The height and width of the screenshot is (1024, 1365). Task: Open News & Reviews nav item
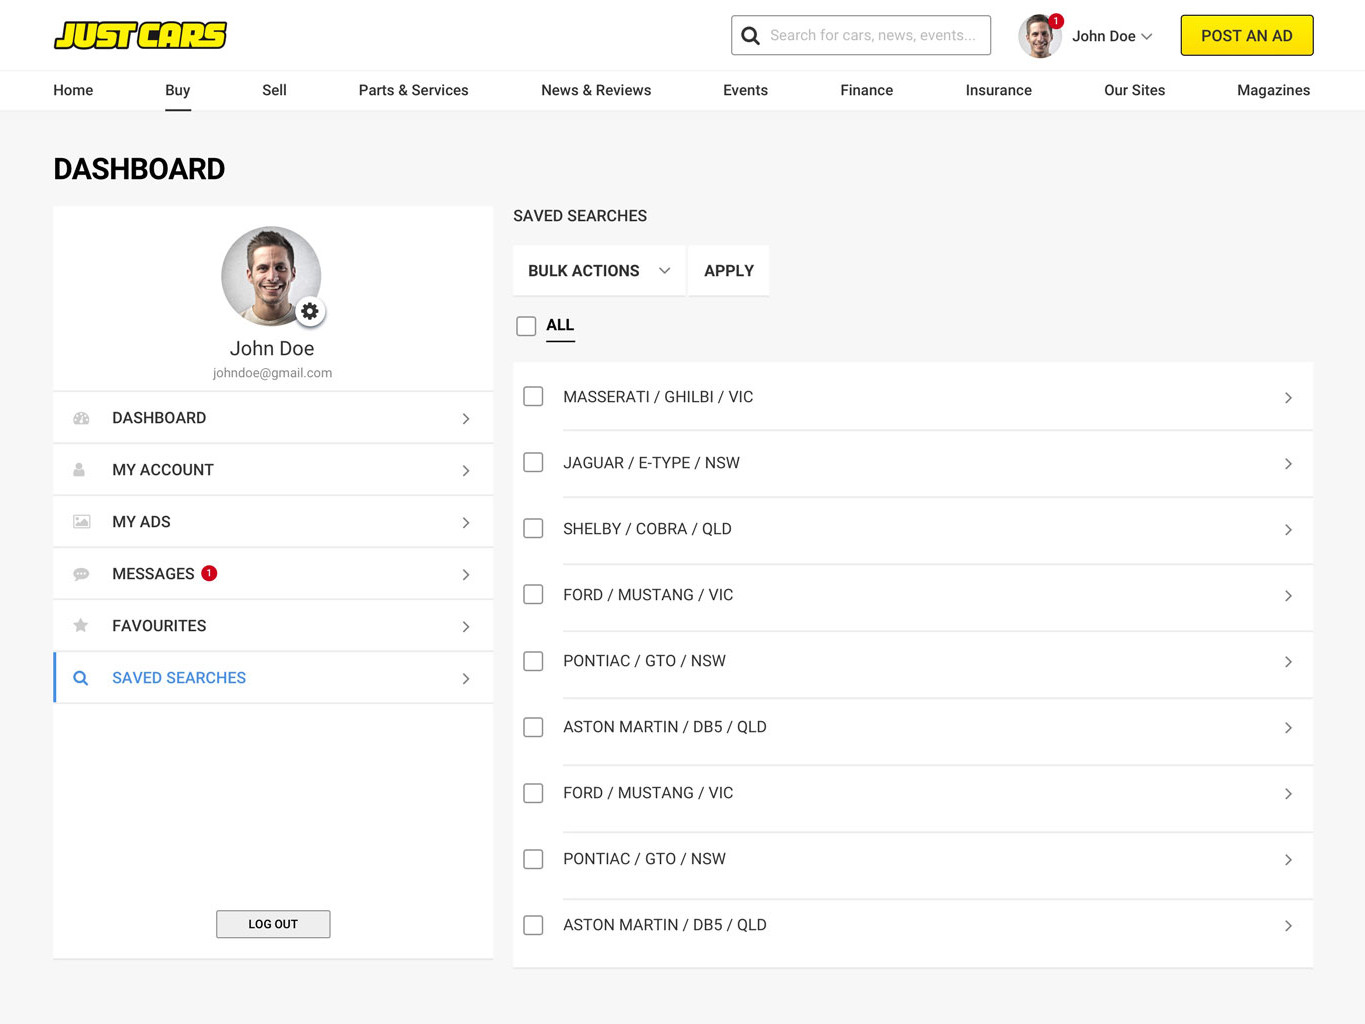click(x=596, y=90)
